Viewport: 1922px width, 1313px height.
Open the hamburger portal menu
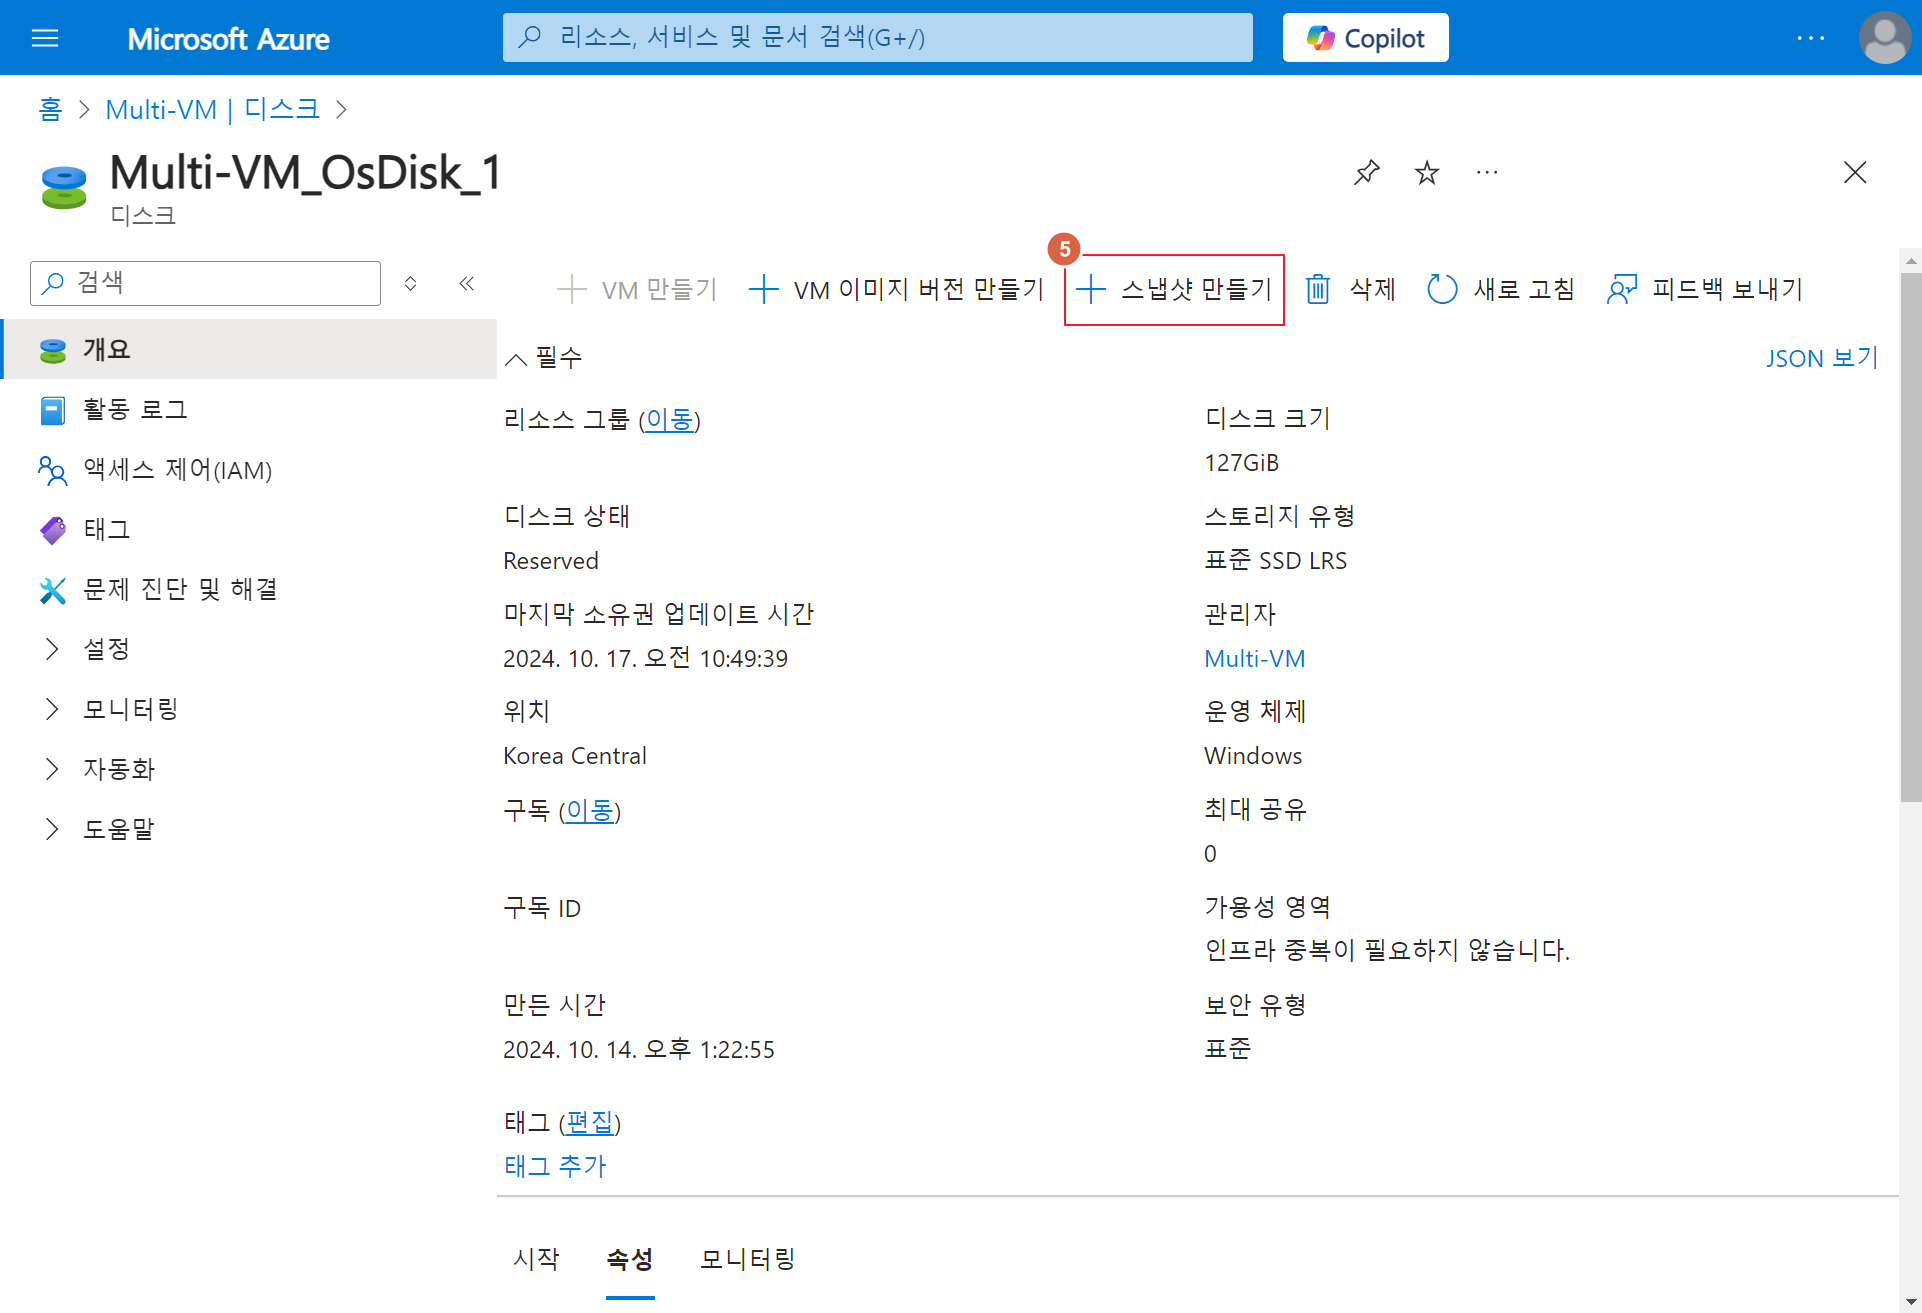[x=45, y=38]
